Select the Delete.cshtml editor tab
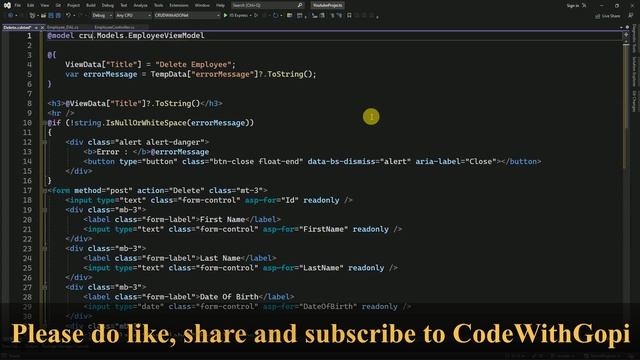Image resolution: width=640 pixels, height=360 pixels. pos(17,27)
